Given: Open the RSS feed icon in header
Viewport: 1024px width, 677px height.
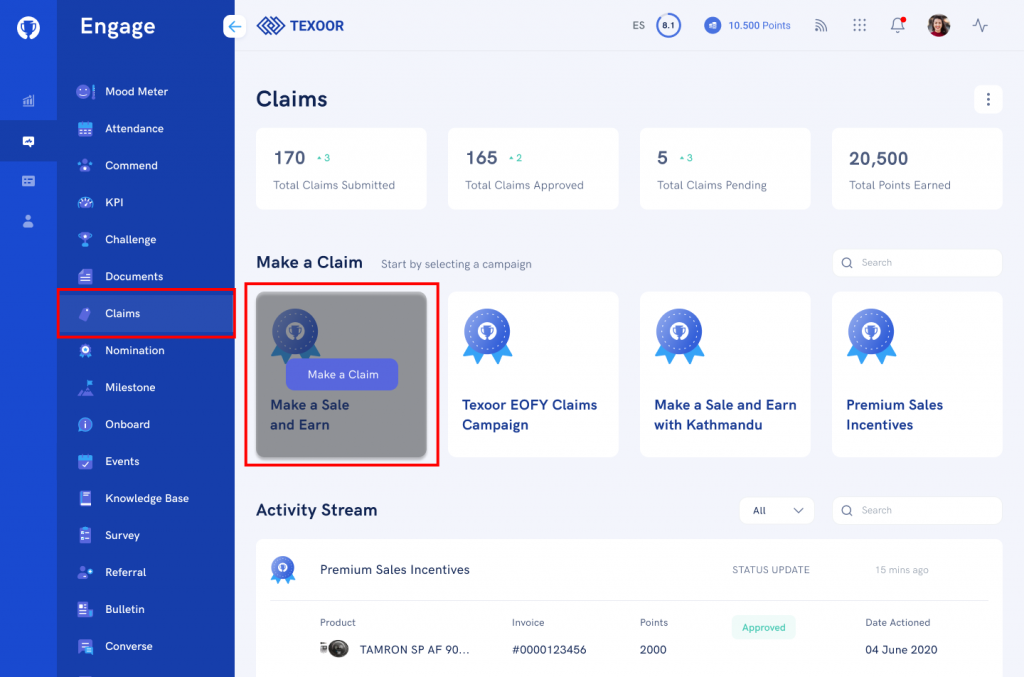Looking at the screenshot, I should [x=821, y=25].
